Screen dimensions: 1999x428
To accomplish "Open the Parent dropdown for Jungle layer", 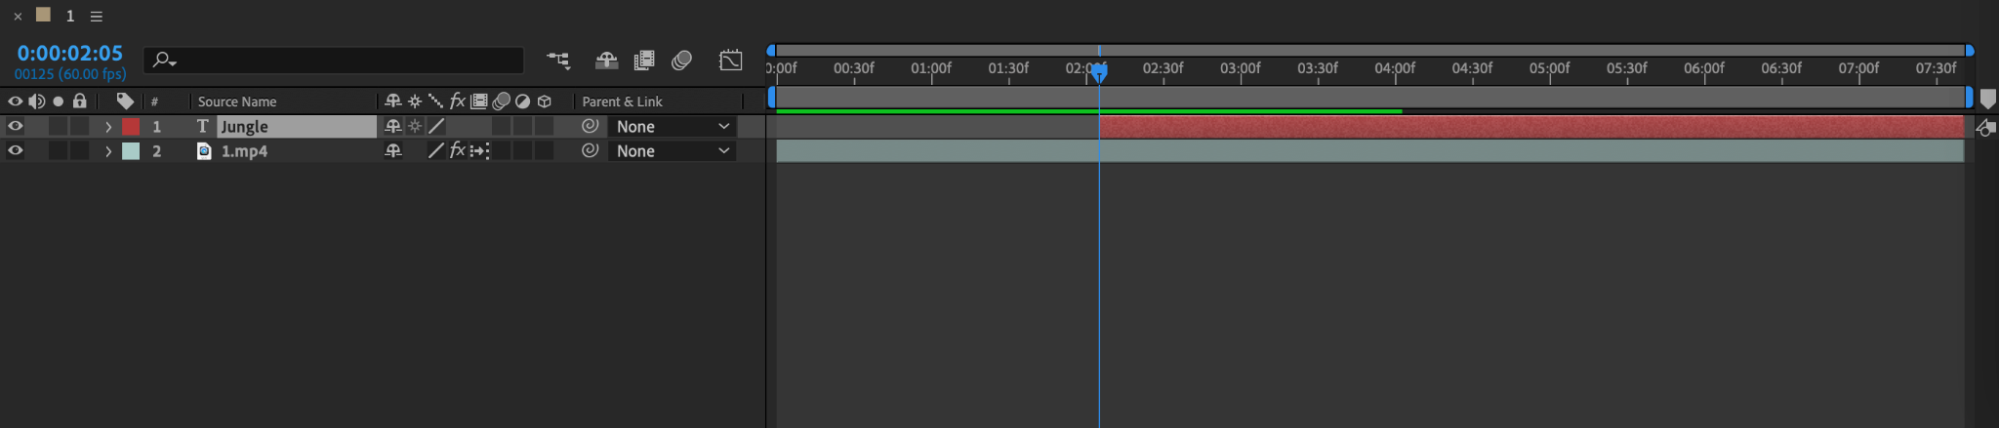I will 672,126.
